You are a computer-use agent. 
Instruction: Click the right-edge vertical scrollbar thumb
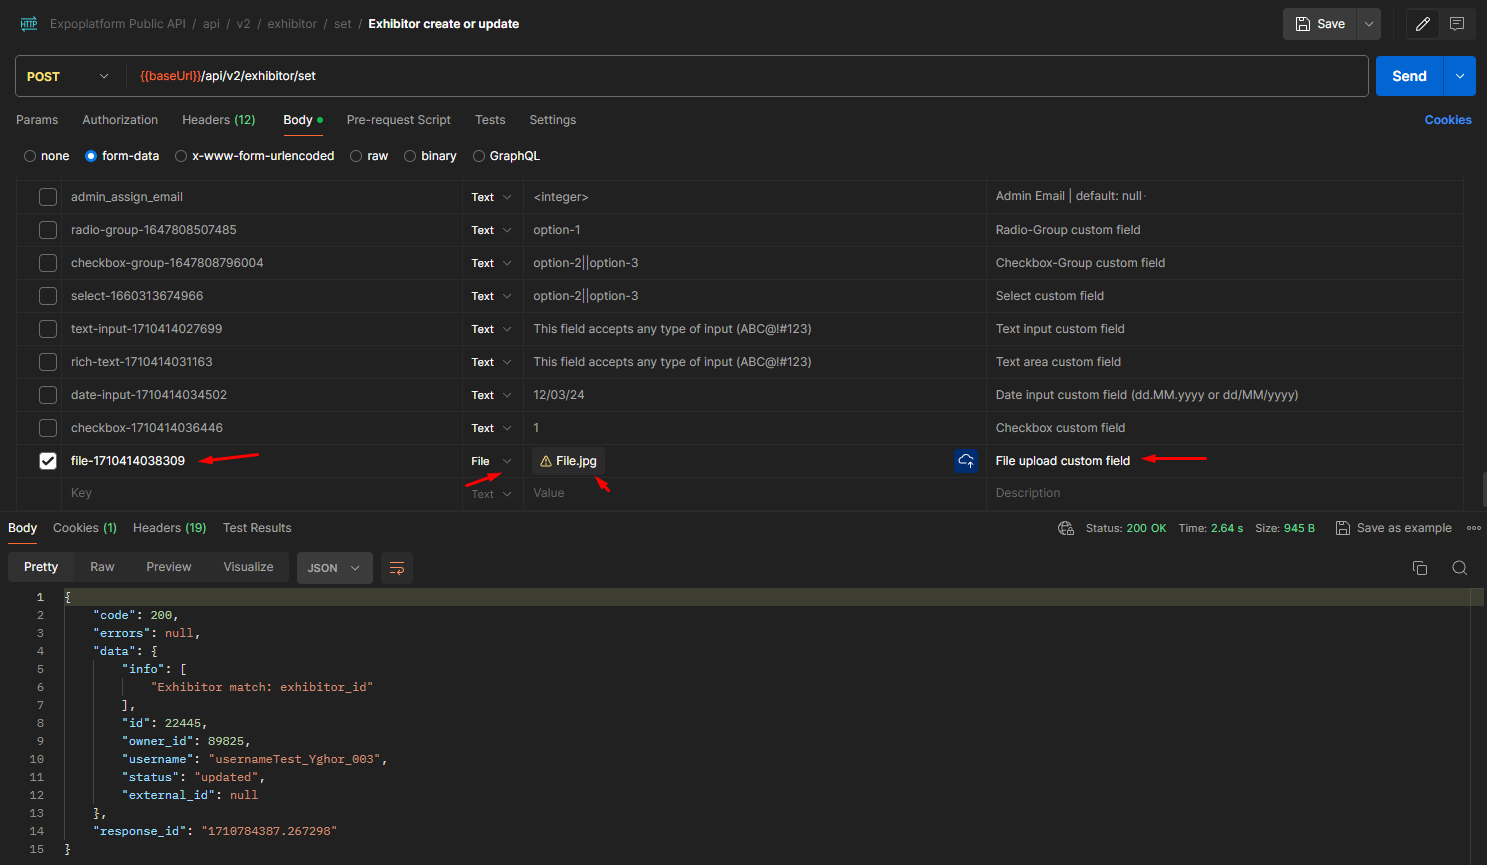point(1484,490)
